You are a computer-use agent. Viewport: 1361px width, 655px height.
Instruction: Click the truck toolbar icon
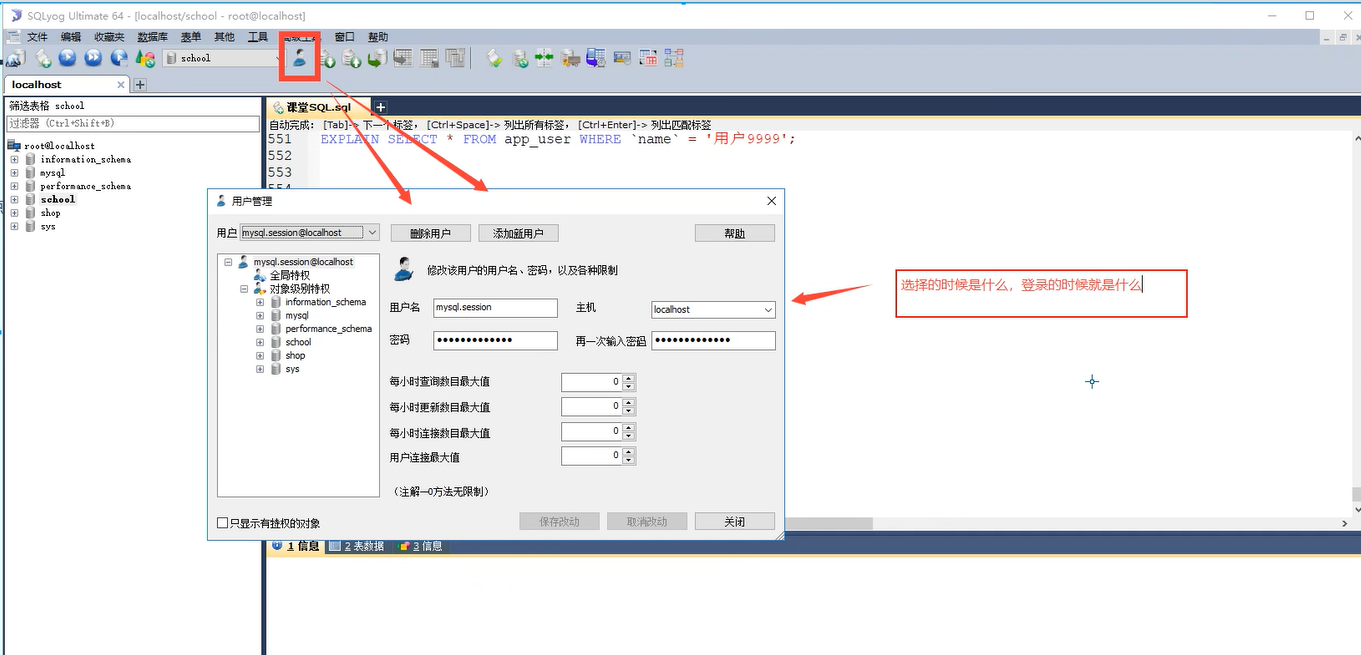pos(570,58)
